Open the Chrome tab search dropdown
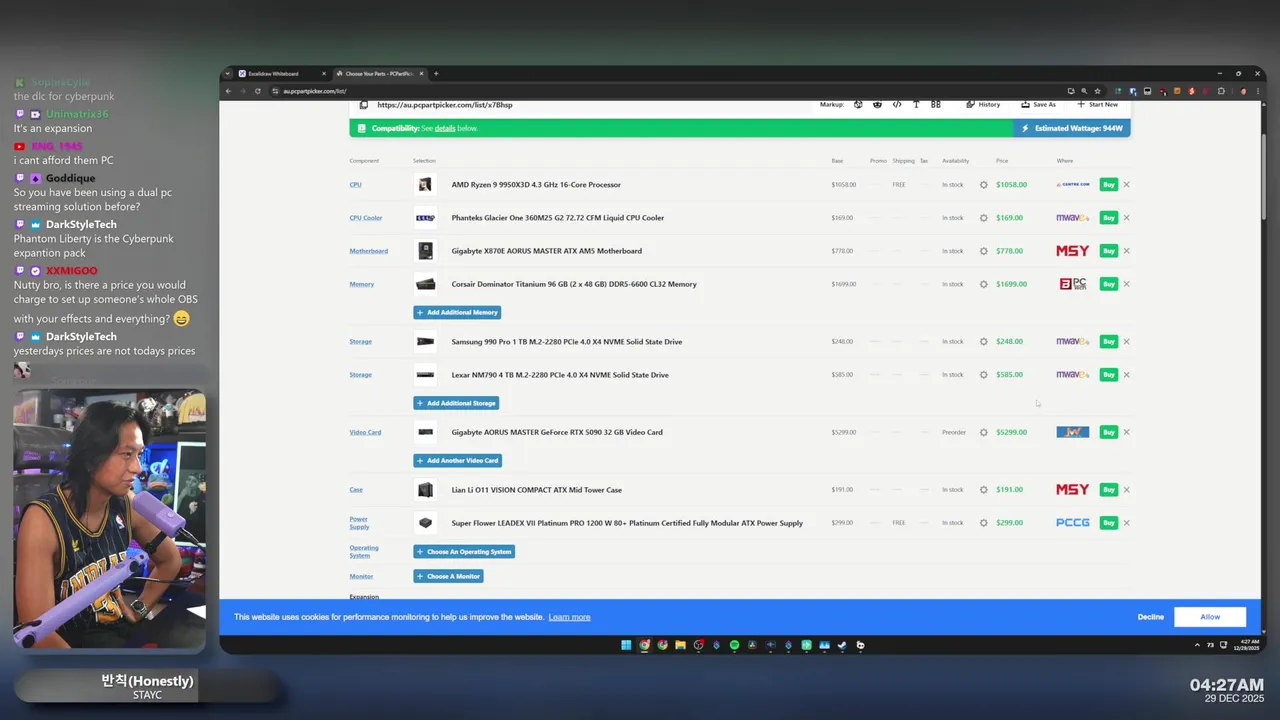The width and height of the screenshot is (1280, 720). [x=227, y=74]
